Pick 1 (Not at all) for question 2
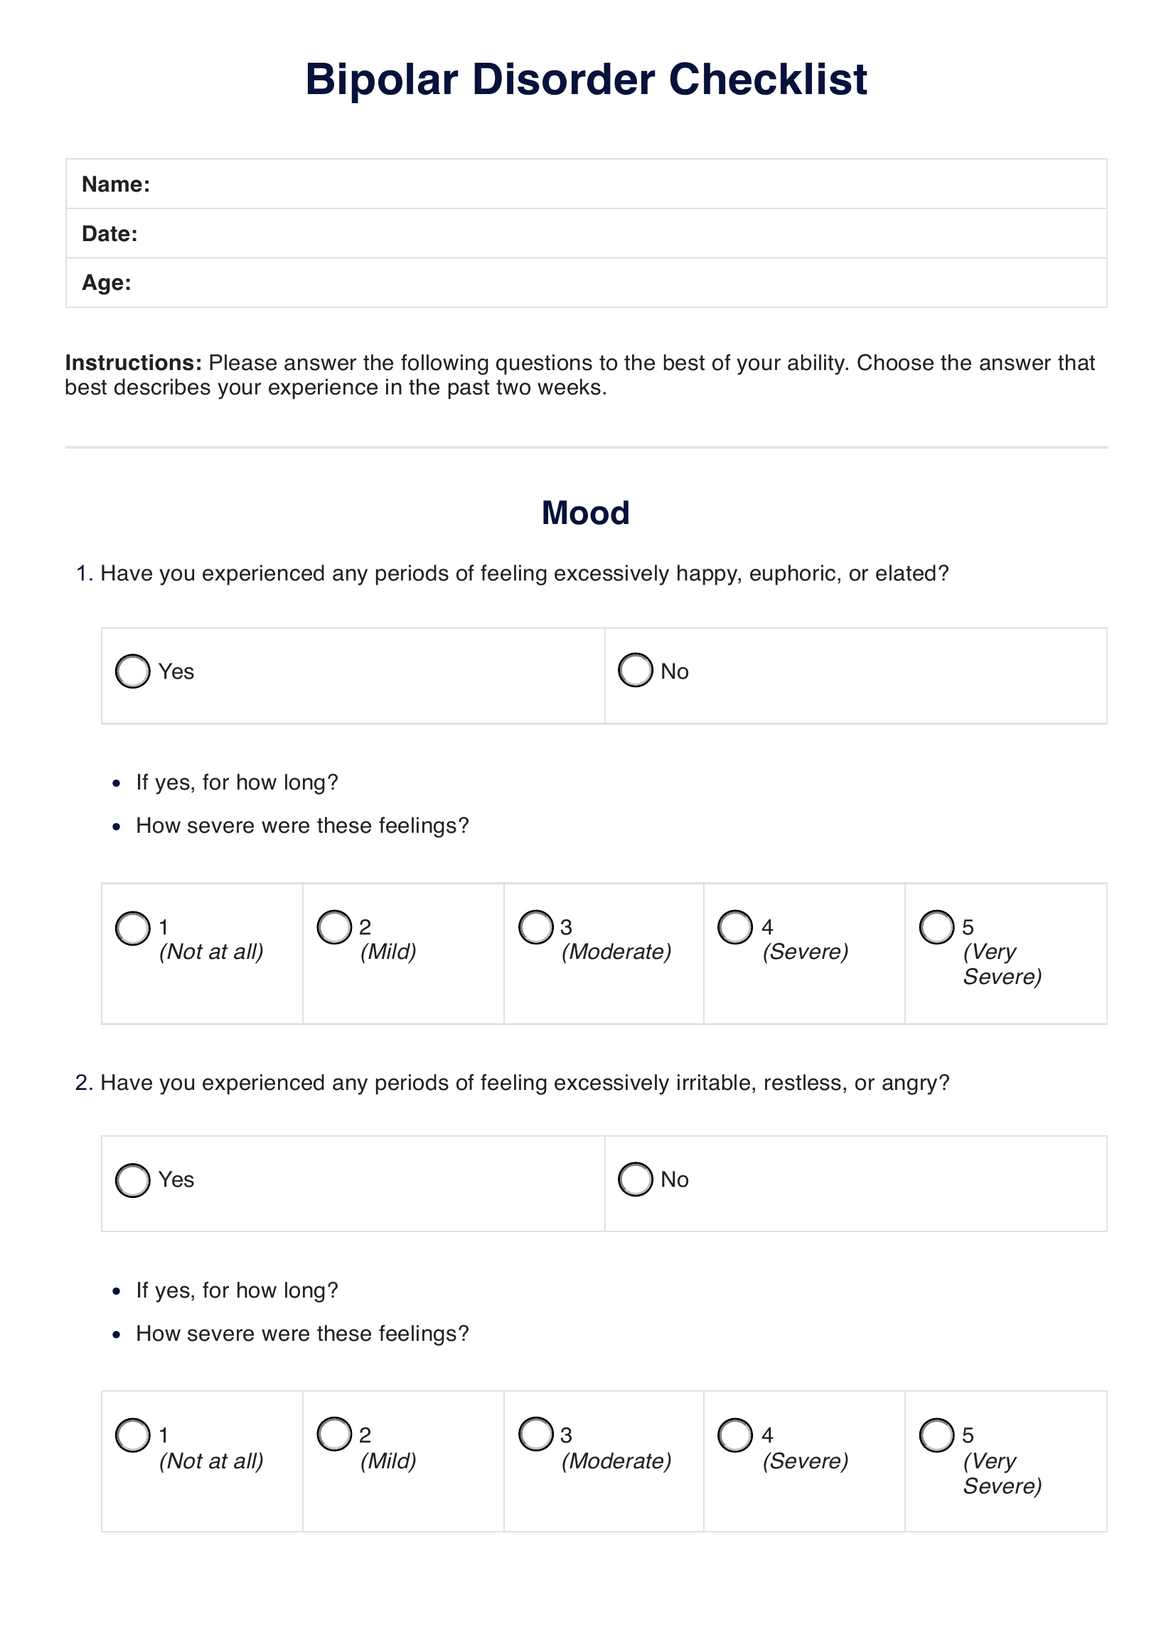This screenshot has height=1630, width=1176. point(133,1436)
